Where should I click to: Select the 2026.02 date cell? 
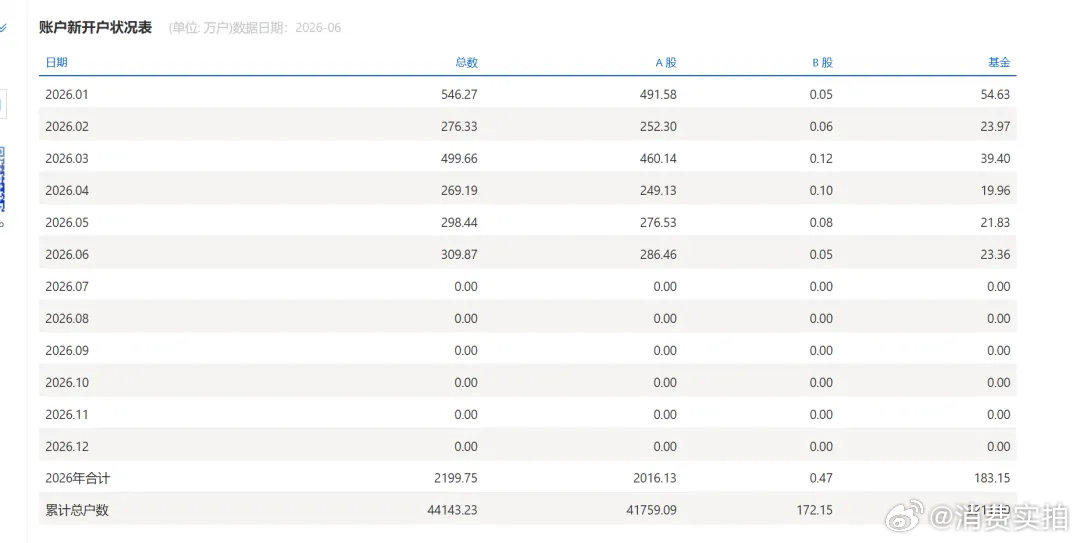tap(67, 126)
